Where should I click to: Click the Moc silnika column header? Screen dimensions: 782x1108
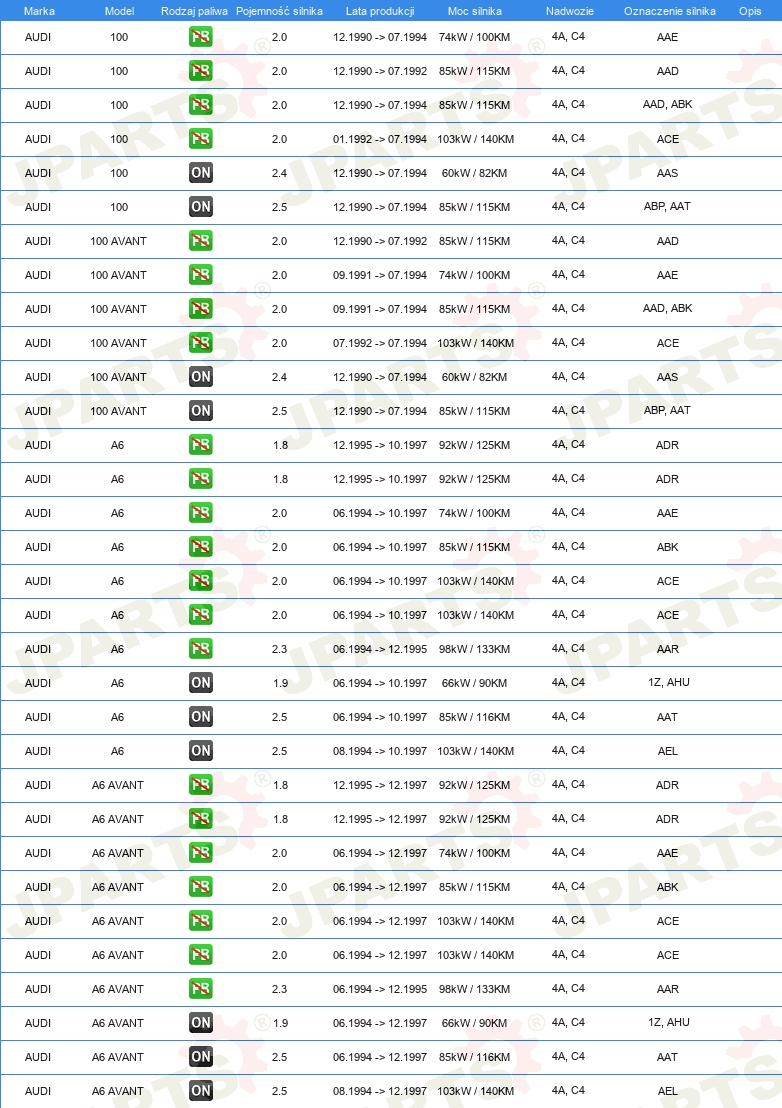(475, 11)
